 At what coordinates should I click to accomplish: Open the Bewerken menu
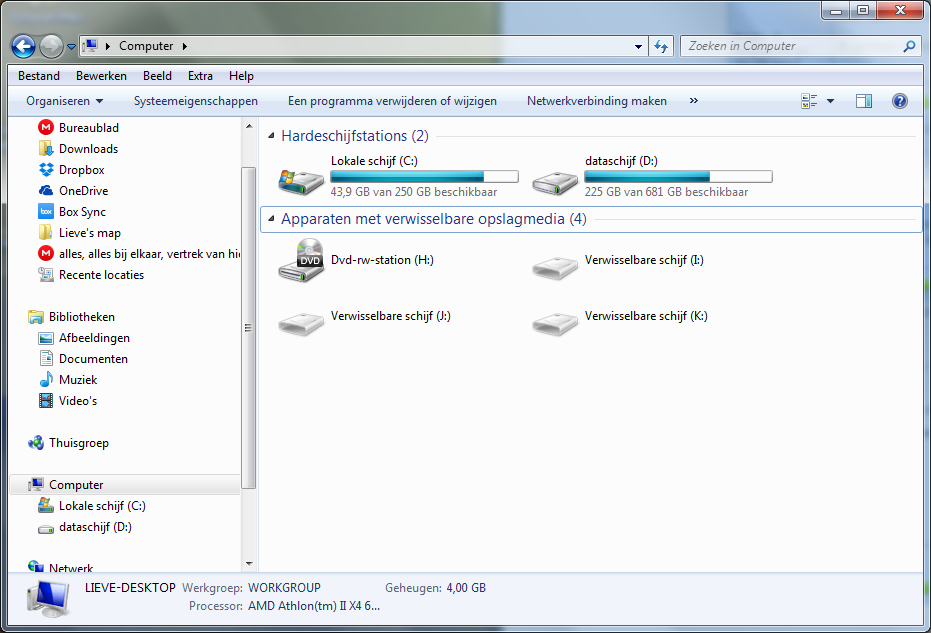point(102,76)
